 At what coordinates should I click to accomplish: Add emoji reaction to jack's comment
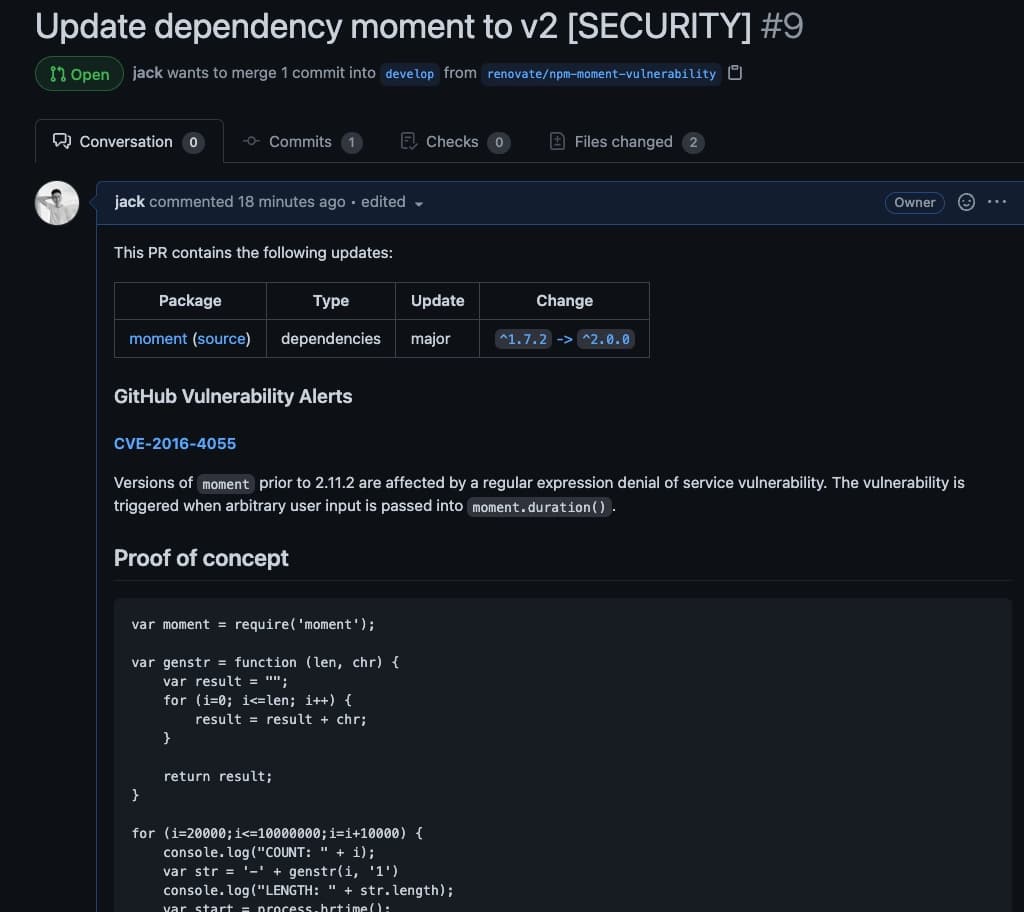click(966, 203)
